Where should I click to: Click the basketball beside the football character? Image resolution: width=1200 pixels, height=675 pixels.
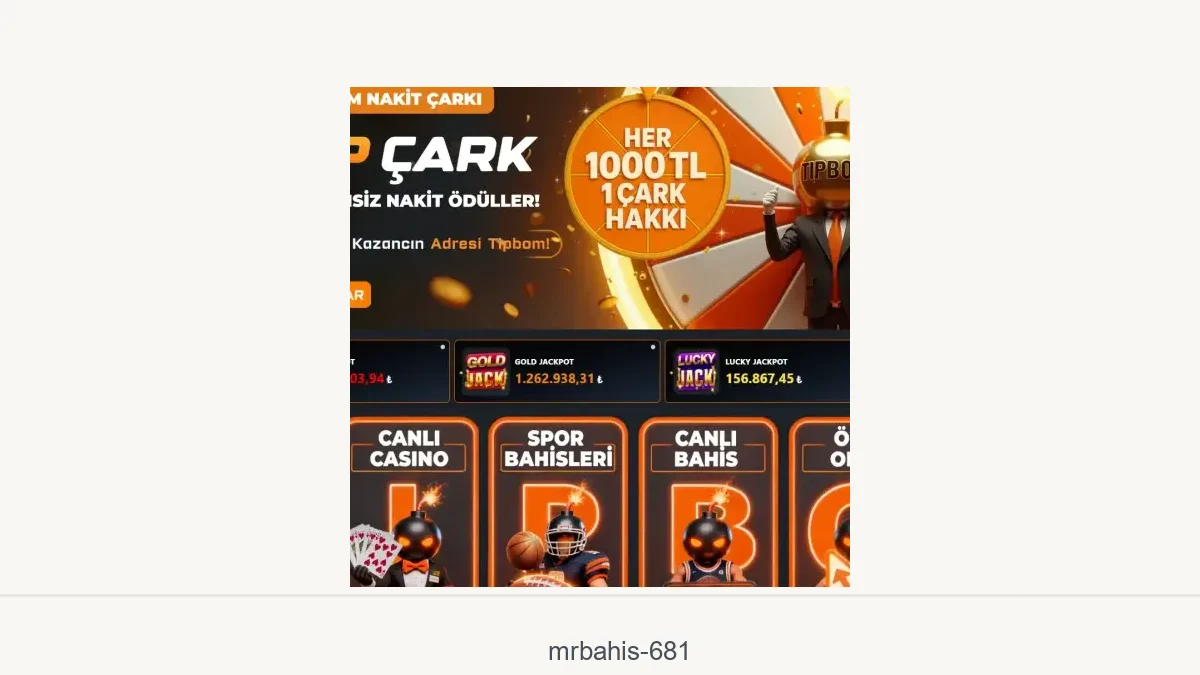coord(525,551)
